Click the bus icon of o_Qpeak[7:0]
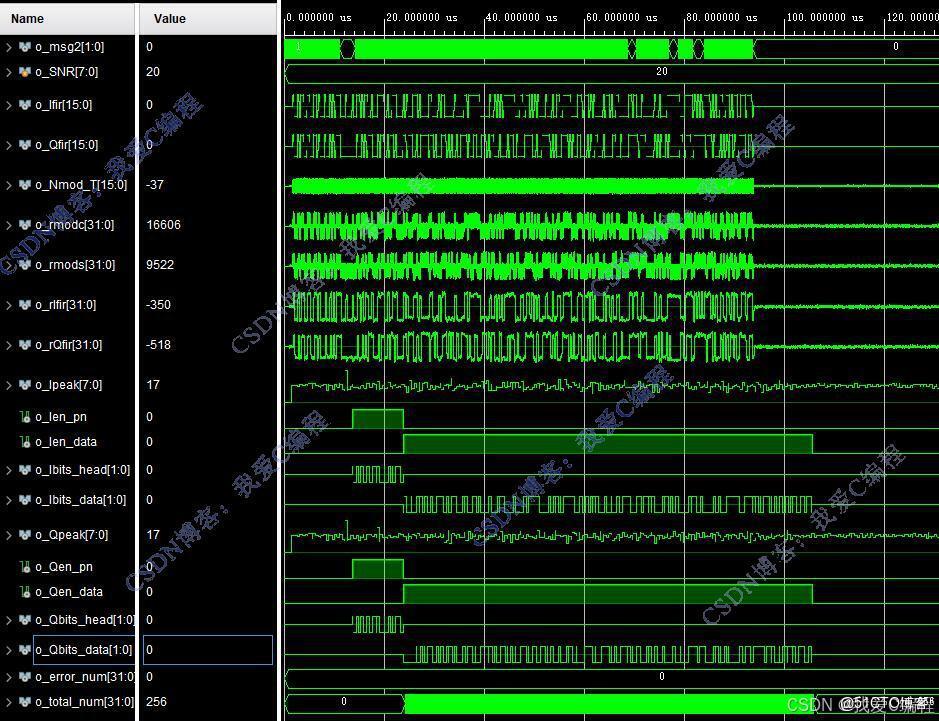 click(25, 535)
